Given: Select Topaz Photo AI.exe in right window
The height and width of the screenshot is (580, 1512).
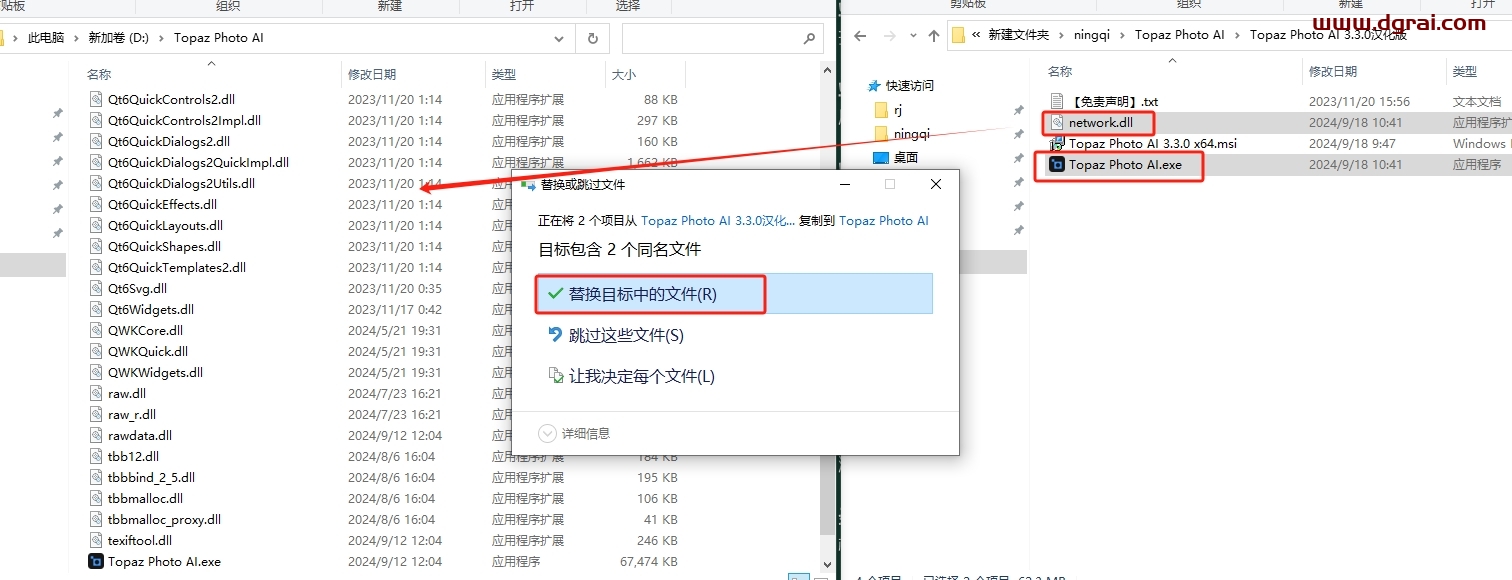Looking at the screenshot, I should coord(1125,164).
